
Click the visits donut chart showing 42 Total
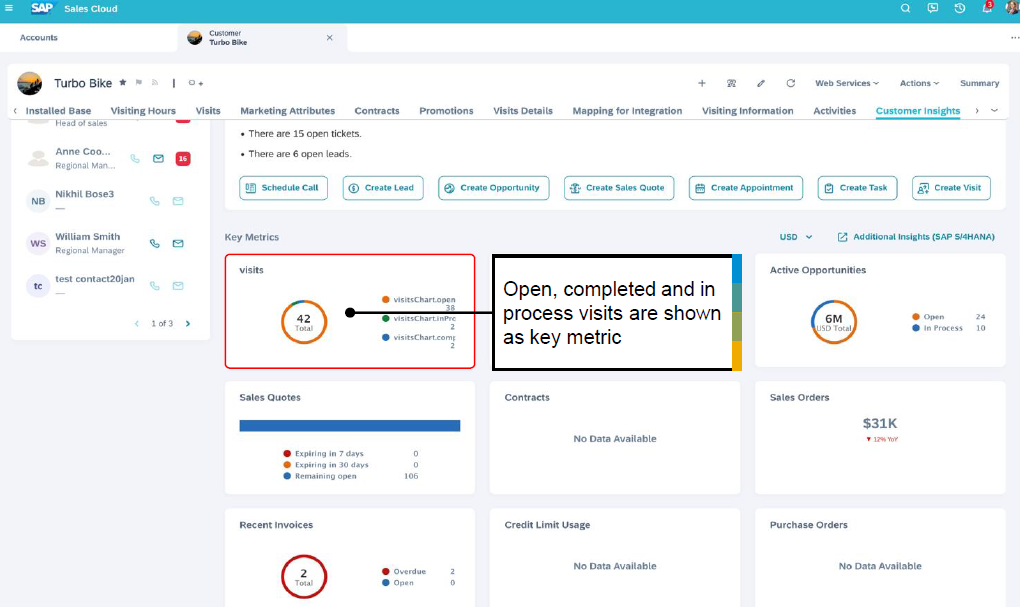tap(304, 322)
